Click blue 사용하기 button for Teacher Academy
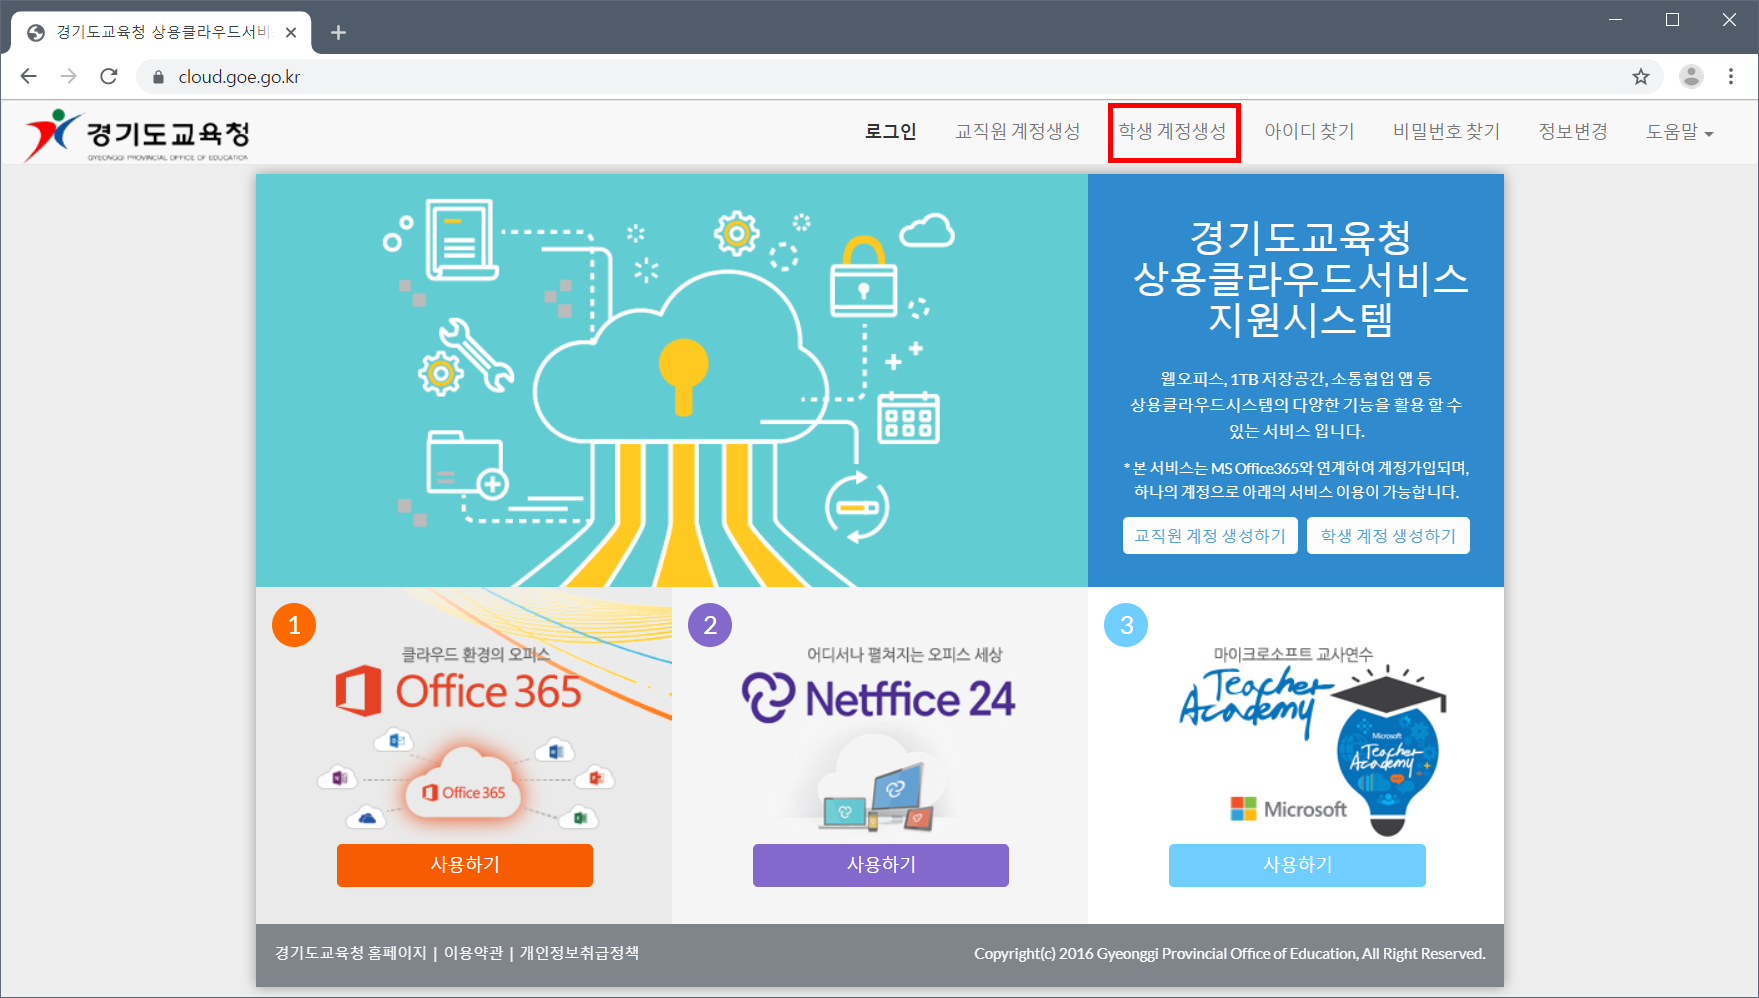The image size is (1759, 998). click(x=1297, y=865)
